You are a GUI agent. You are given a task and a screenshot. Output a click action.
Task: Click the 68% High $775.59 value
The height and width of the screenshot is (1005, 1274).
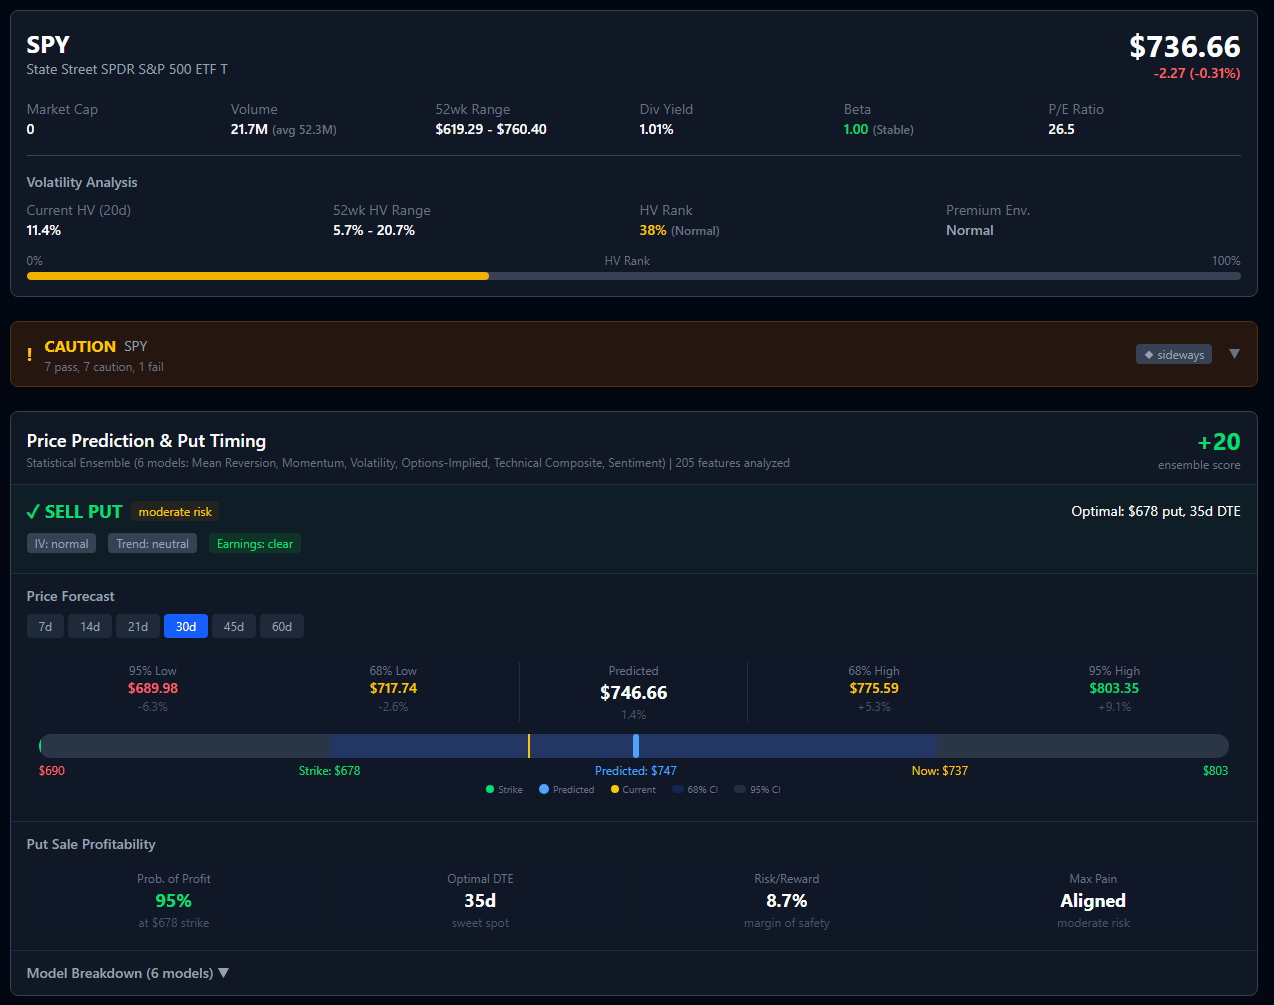(x=874, y=688)
